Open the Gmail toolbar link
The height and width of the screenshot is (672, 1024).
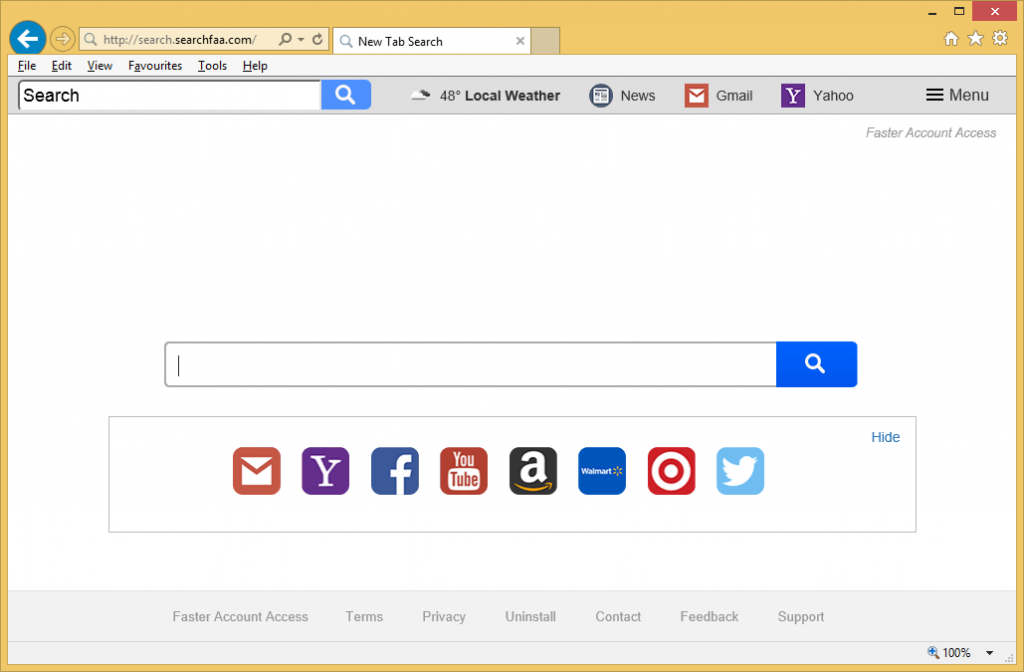pyautogui.click(x=734, y=96)
